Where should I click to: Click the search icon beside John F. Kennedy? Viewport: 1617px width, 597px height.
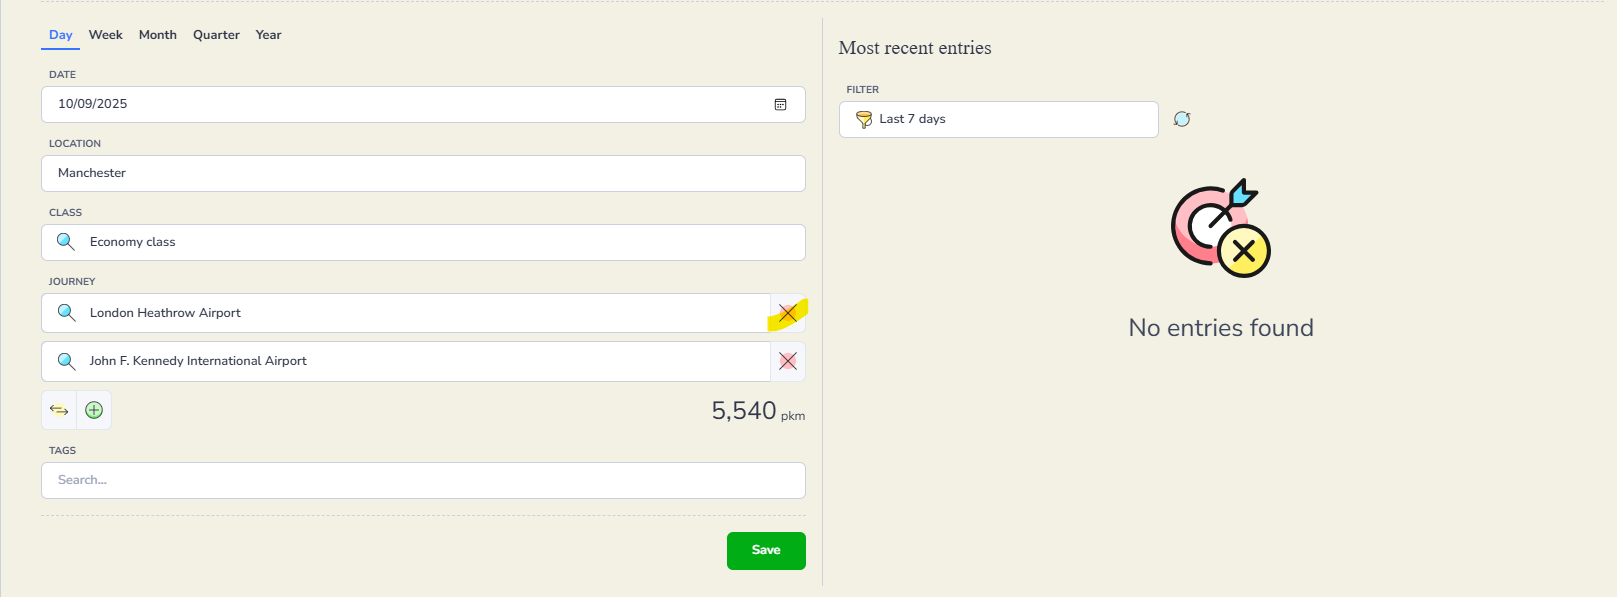coord(66,361)
